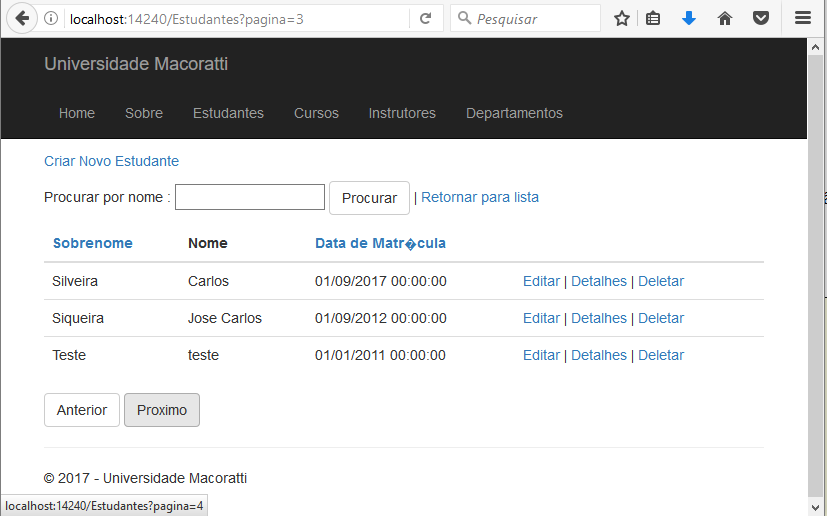Click the Procurar button

(x=369, y=198)
